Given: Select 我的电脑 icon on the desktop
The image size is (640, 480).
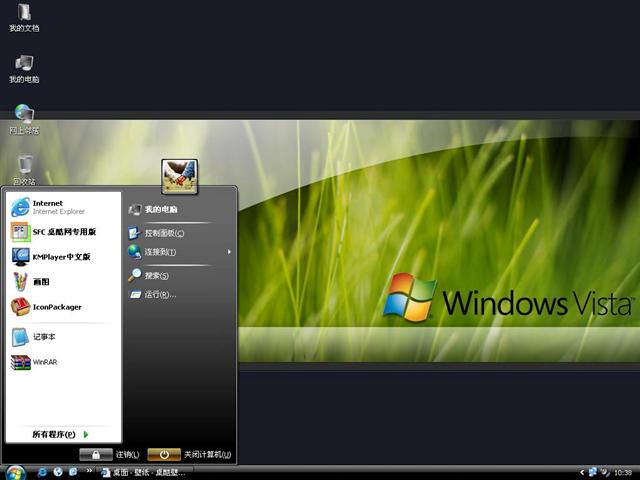Looking at the screenshot, I should point(24,66).
